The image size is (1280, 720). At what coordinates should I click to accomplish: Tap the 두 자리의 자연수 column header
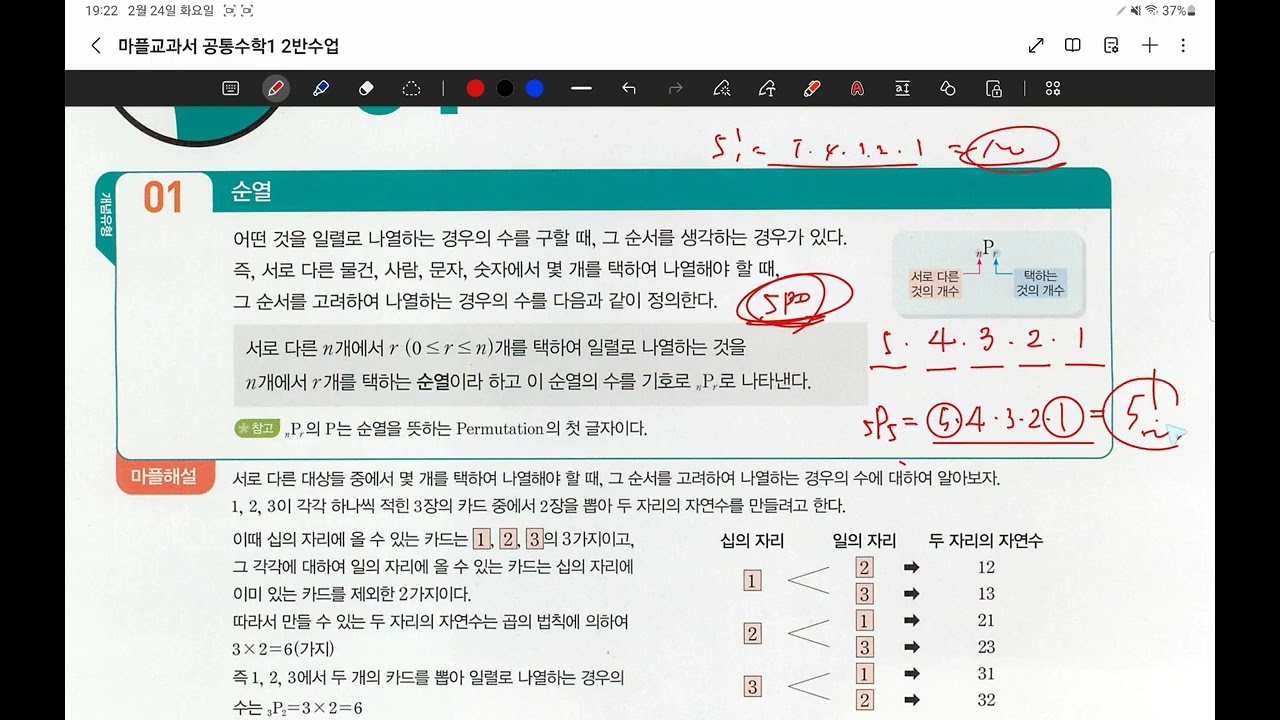click(x=986, y=541)
